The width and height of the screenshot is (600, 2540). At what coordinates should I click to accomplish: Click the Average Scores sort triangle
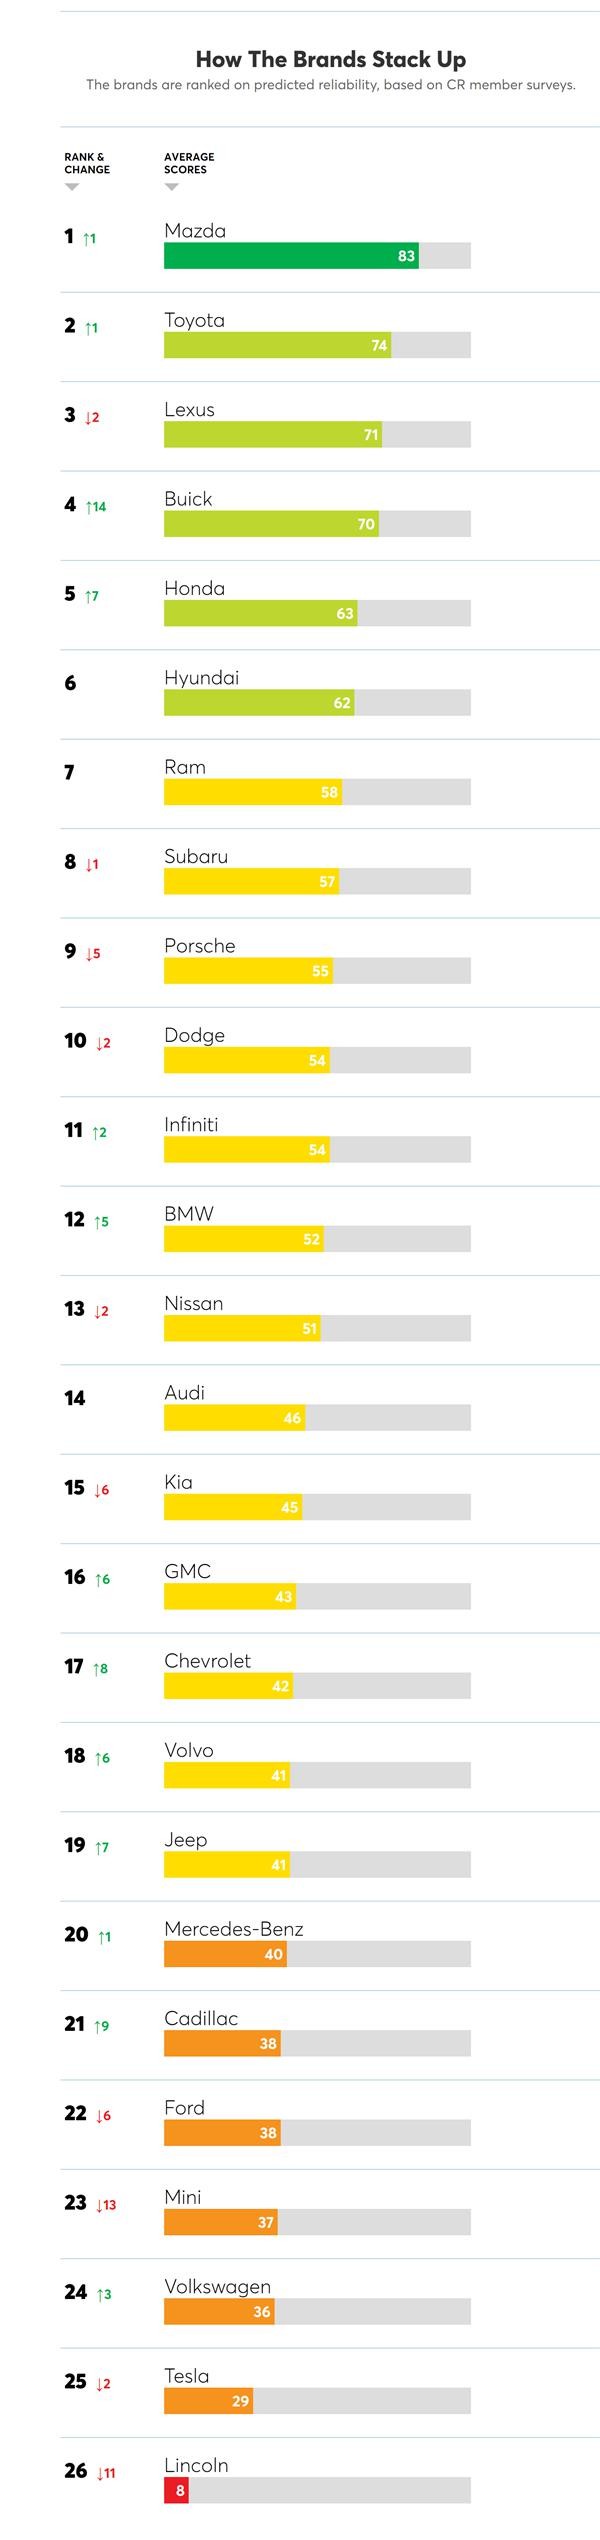coord(172,187)
